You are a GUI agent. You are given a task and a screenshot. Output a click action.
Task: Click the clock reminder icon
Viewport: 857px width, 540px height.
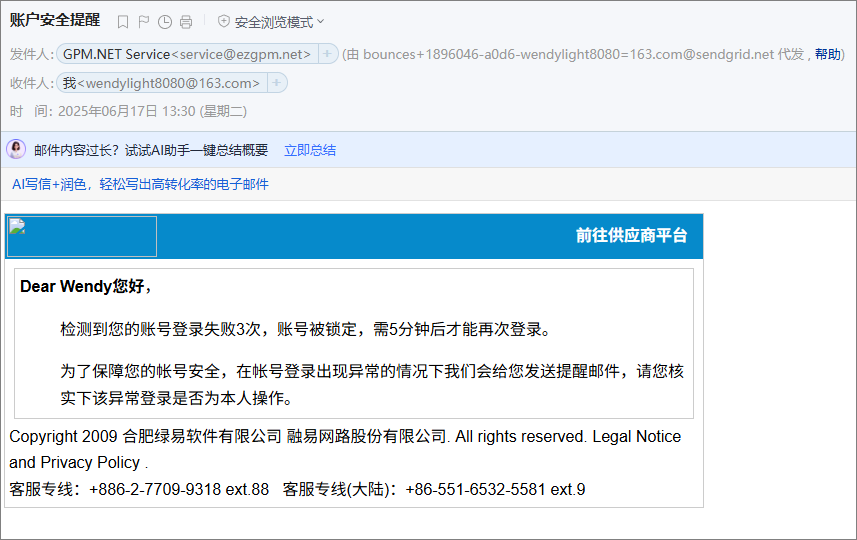165,22
